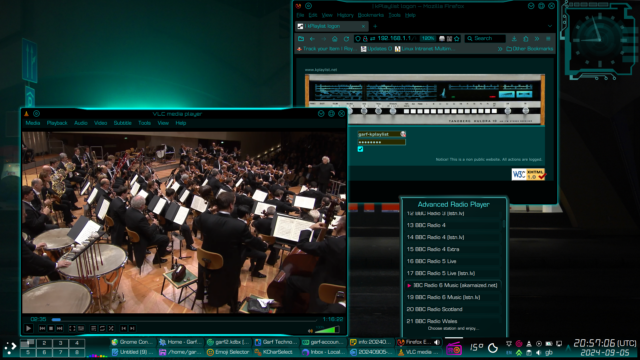Viewport: 640px width, 360px height.
Task: Reload the page in Firefox
Action: (346, 38)
